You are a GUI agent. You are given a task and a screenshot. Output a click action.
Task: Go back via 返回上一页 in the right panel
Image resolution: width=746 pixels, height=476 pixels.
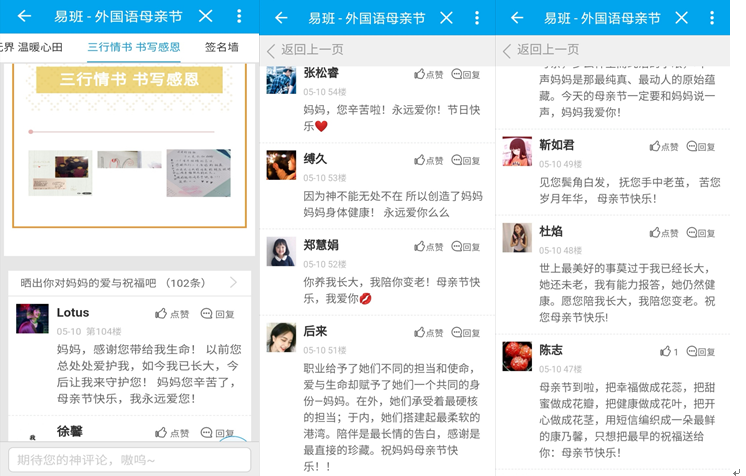coord(541,50)
